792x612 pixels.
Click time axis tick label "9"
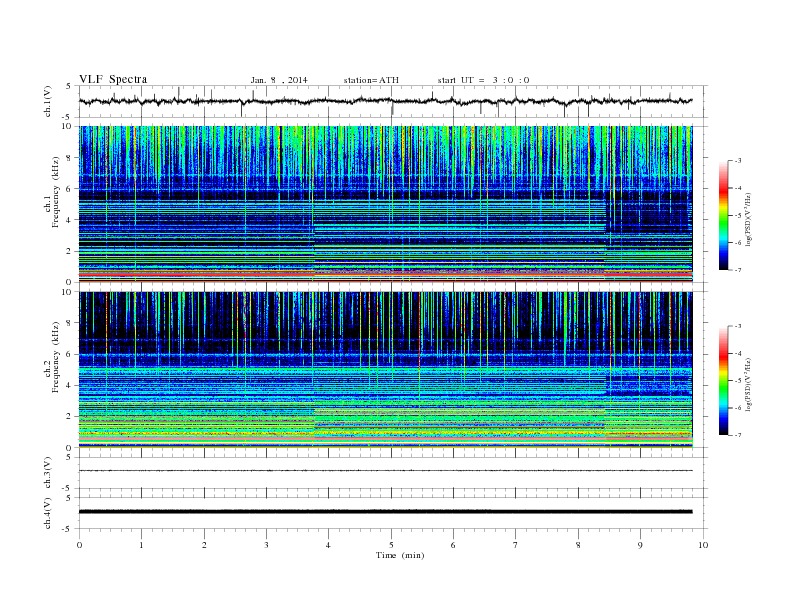(640, 545)
